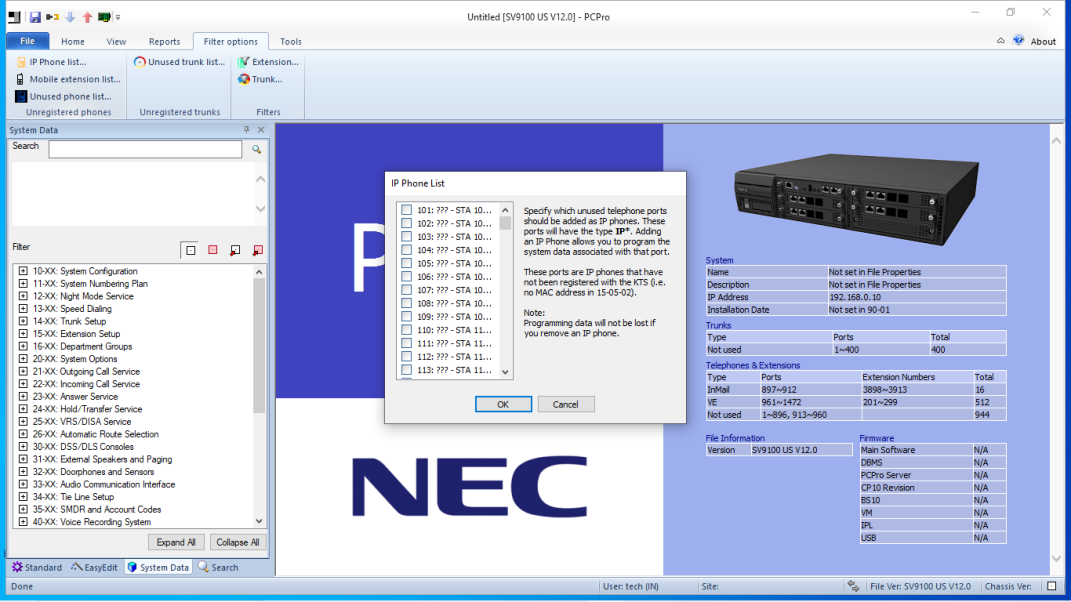
Task: Open the Trunk filter
Action: (x=260, y=79)
